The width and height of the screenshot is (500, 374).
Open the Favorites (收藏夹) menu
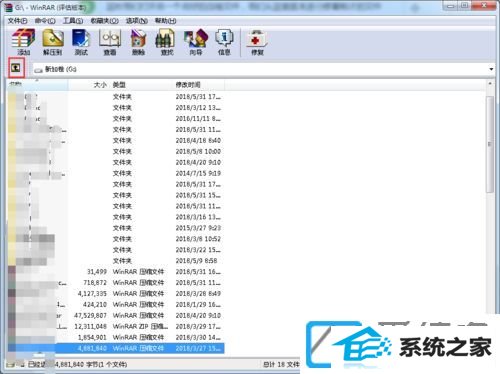pos(104,21)
